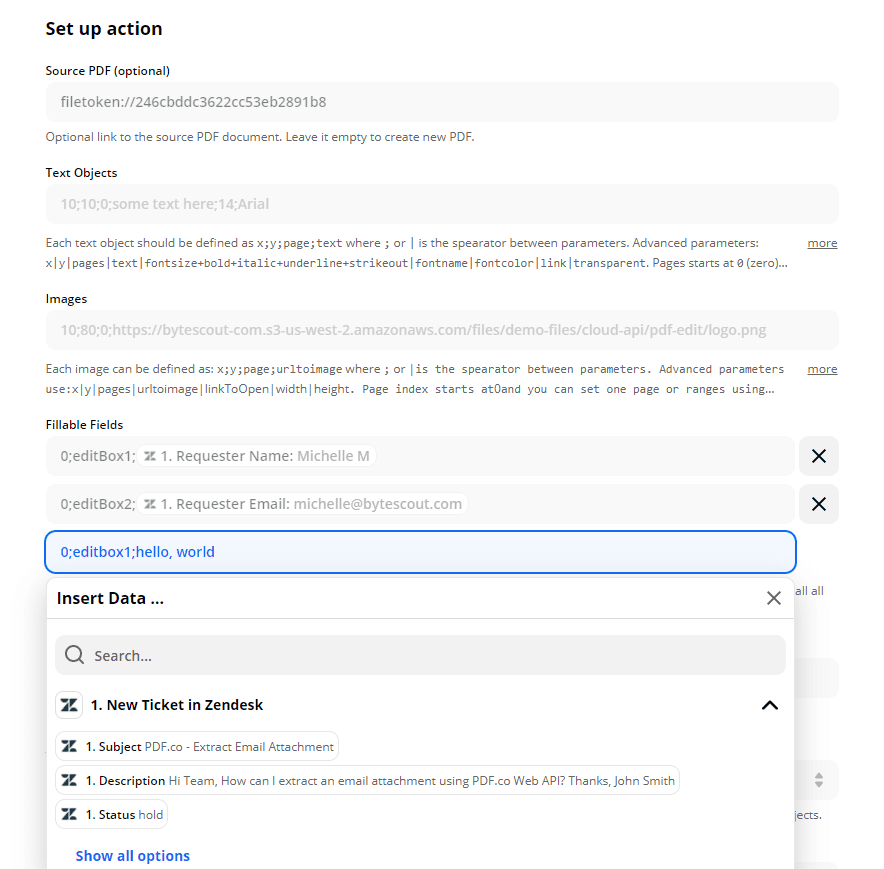884x869 pixels.
Task: Expand Text Objects help with more link
Action: click(822, 243)
